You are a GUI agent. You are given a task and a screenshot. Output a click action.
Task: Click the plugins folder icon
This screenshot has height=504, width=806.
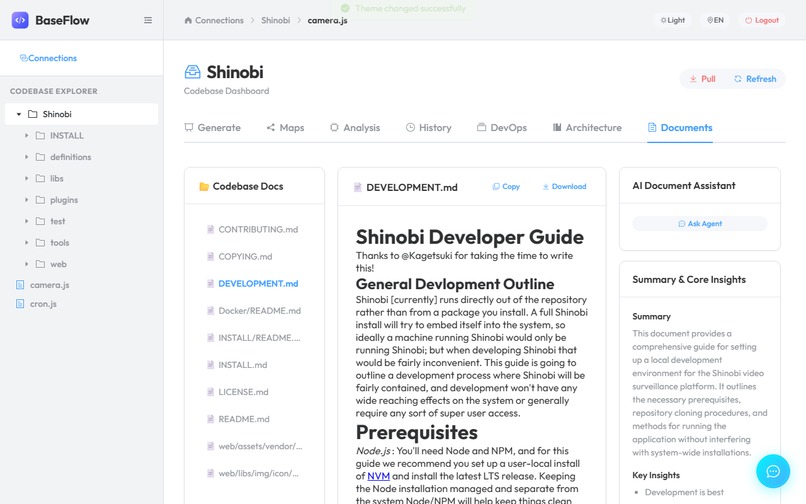(40, 200)
